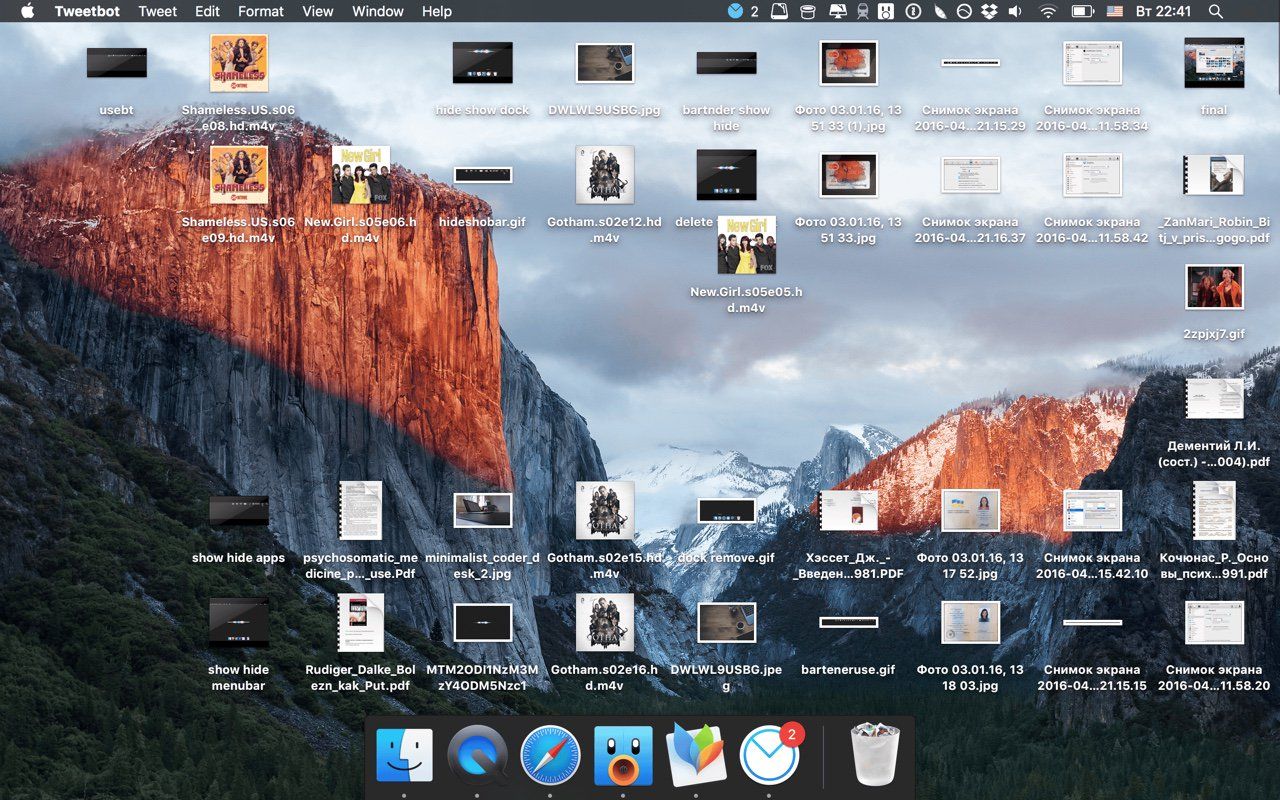Open Finder from the Dock
This screenshot has width=1280, height=800.
point(404,755)
